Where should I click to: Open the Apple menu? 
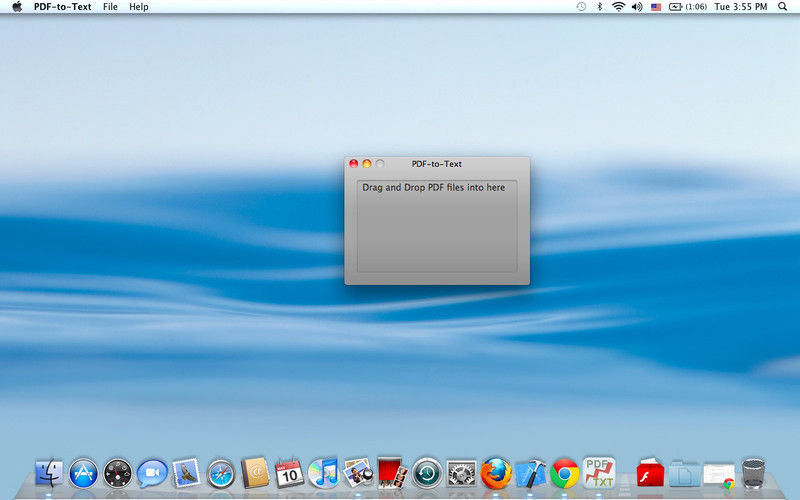coord(17,7)
